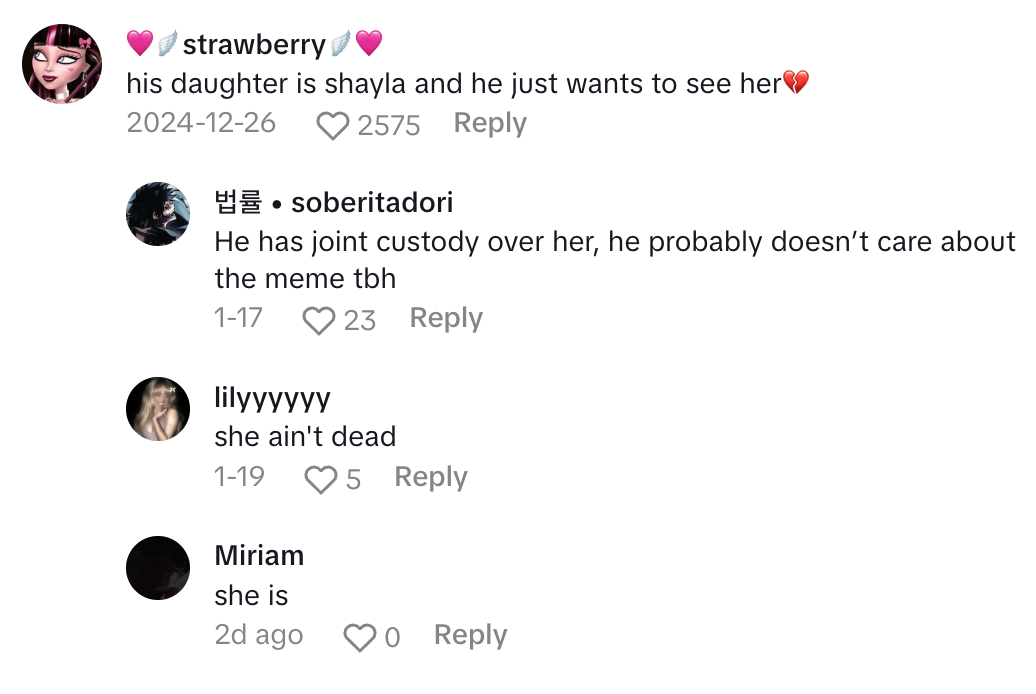
Task: Tap the heart on lilyyyyyy's reply
Action: 320,479
